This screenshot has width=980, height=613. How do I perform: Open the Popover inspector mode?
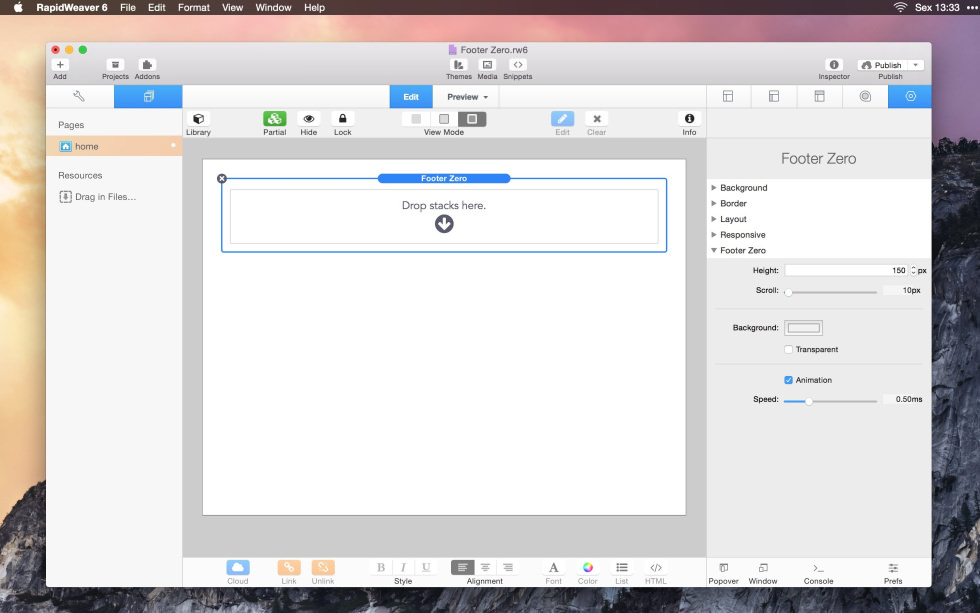click(x=723, y=568)
